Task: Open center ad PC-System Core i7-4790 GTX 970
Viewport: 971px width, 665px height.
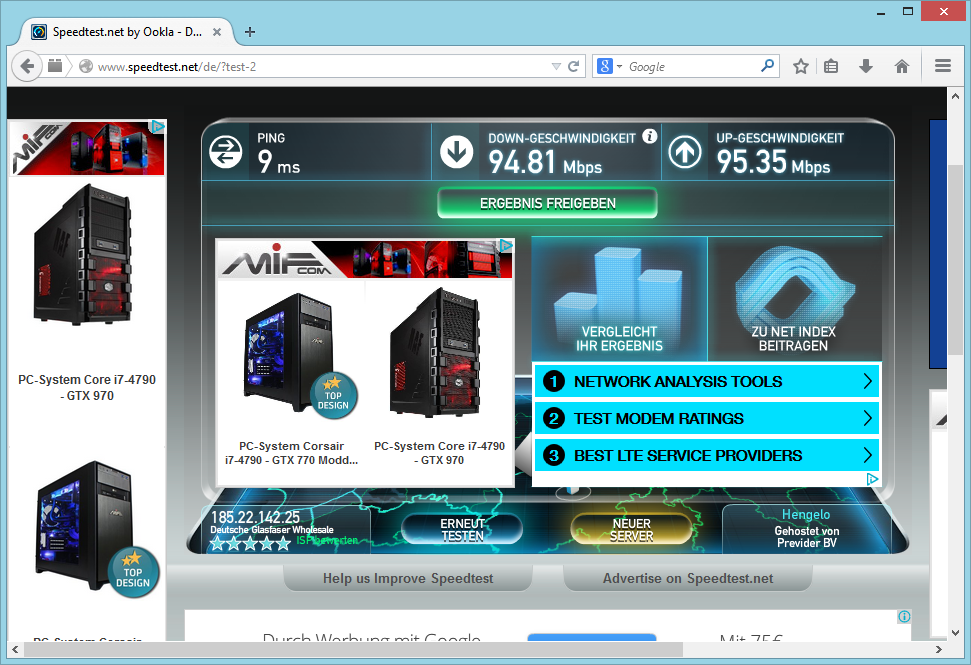Action: click(x=439, y=453)
